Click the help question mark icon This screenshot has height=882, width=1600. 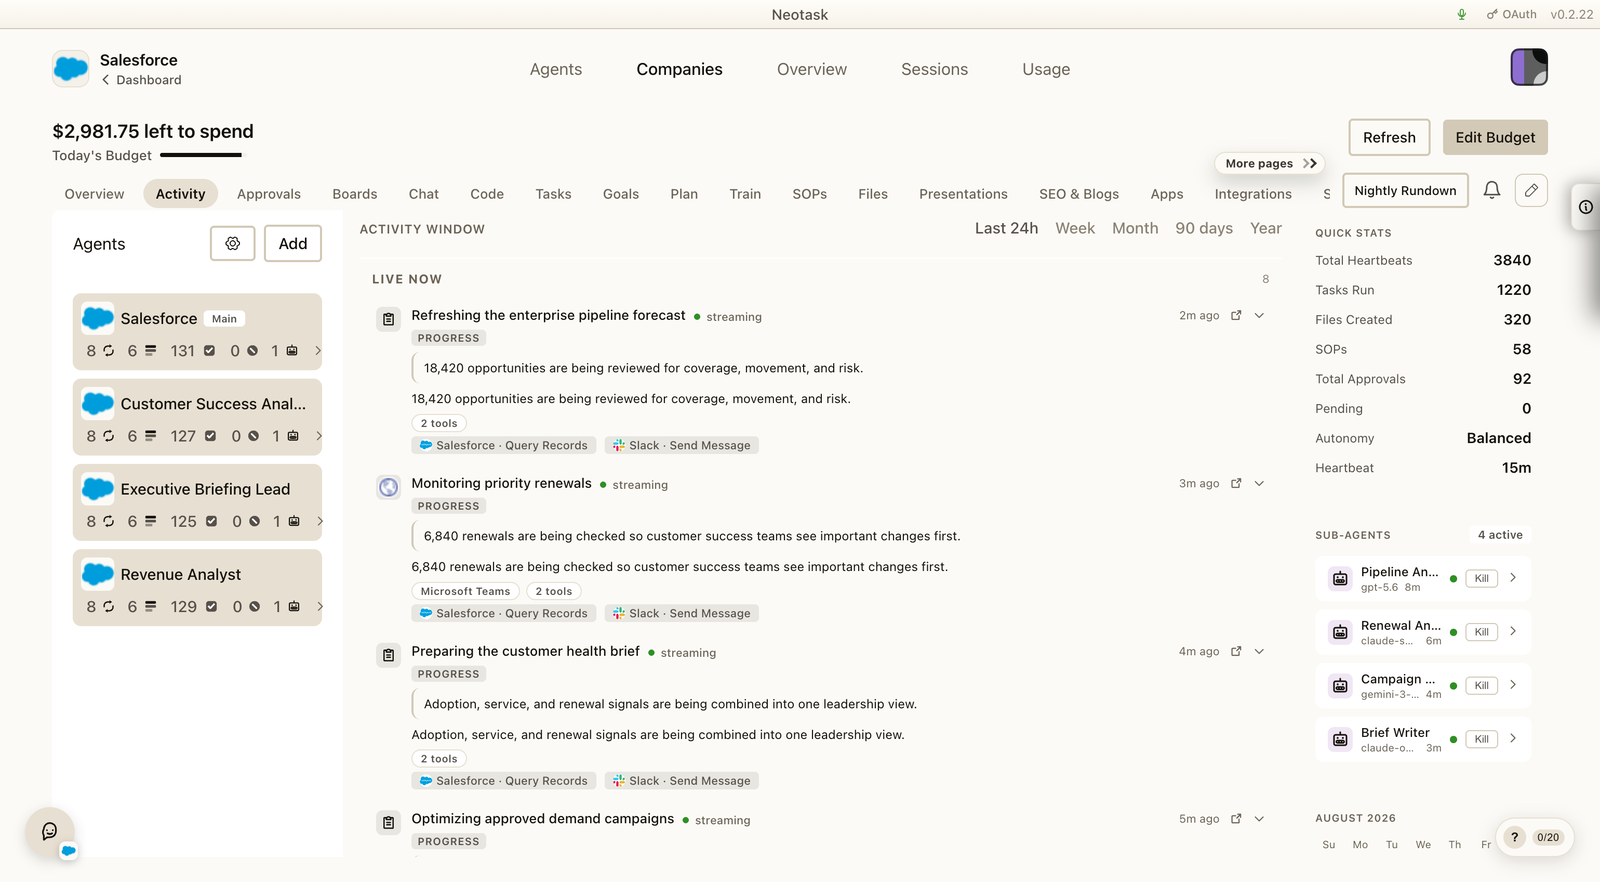pos(1515,837)
